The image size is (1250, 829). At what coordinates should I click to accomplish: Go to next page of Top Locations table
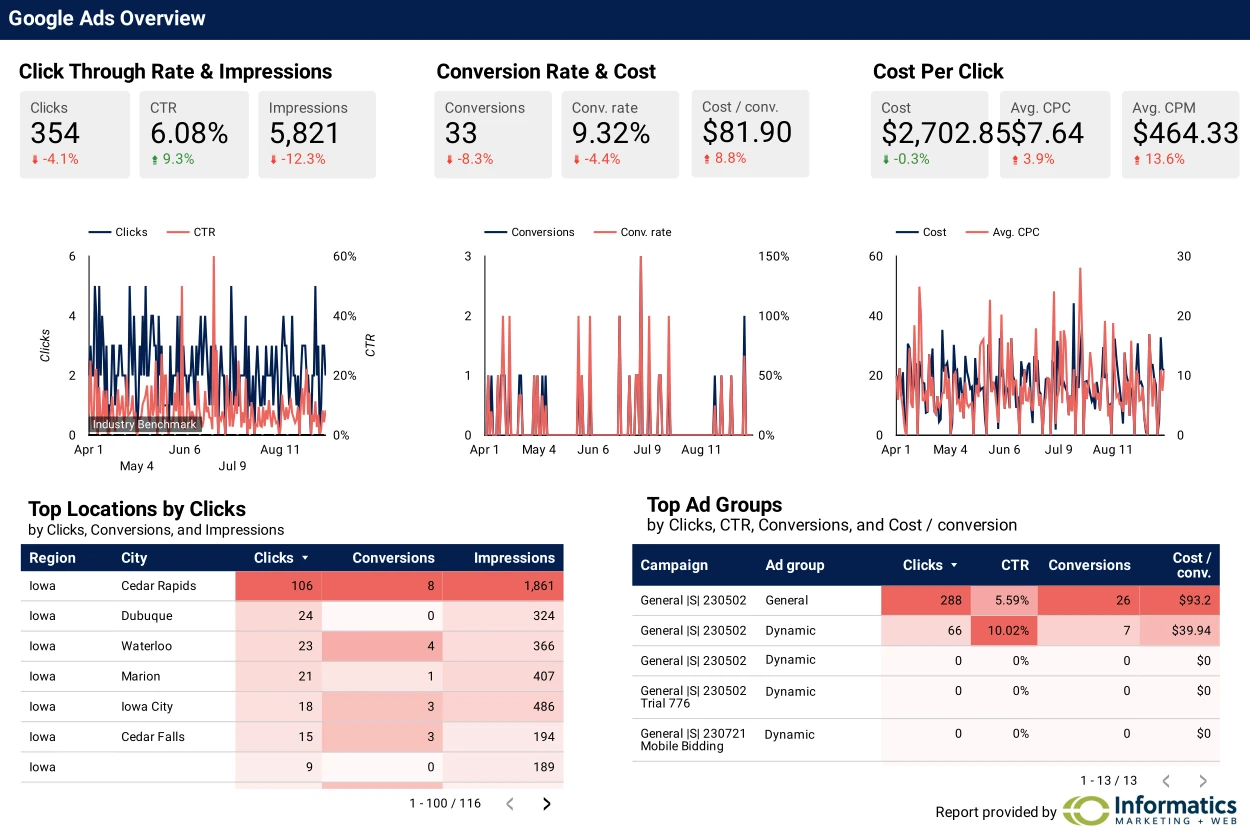point(546,804)
